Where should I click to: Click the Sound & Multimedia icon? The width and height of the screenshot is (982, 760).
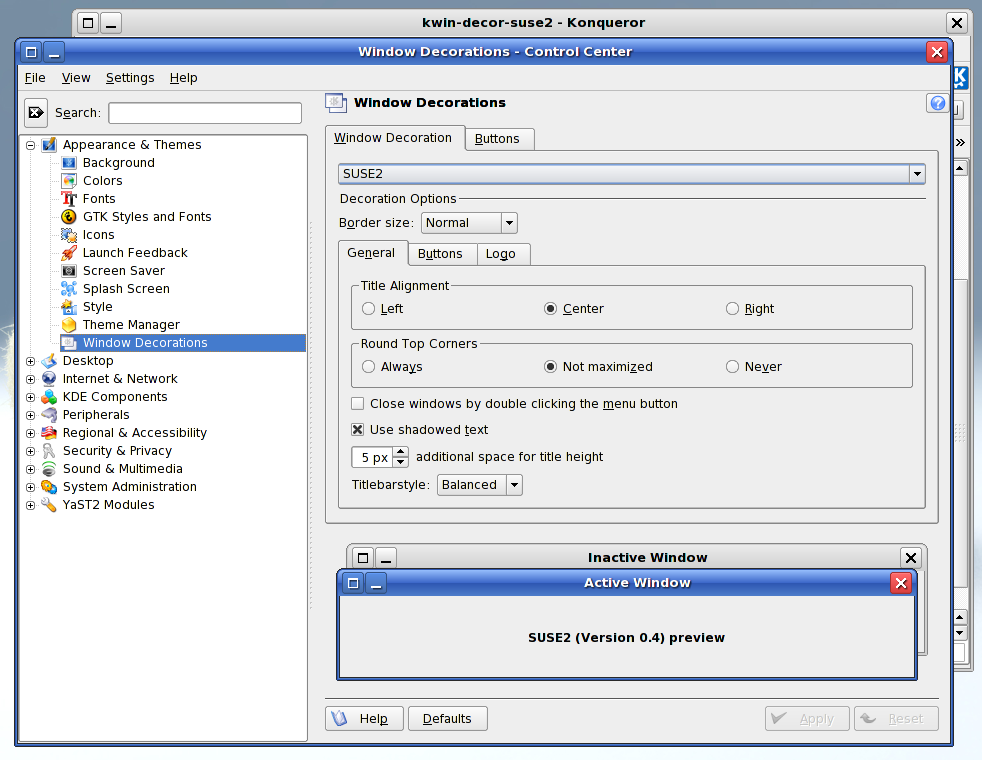49,469
